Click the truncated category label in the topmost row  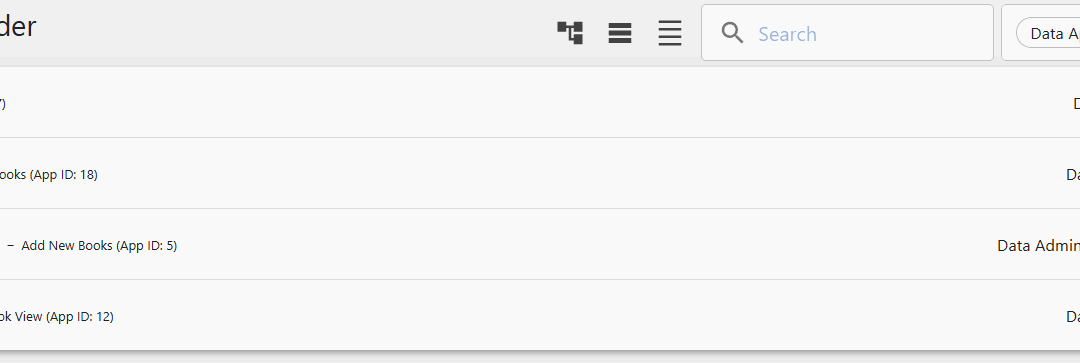coord(1076,103)
